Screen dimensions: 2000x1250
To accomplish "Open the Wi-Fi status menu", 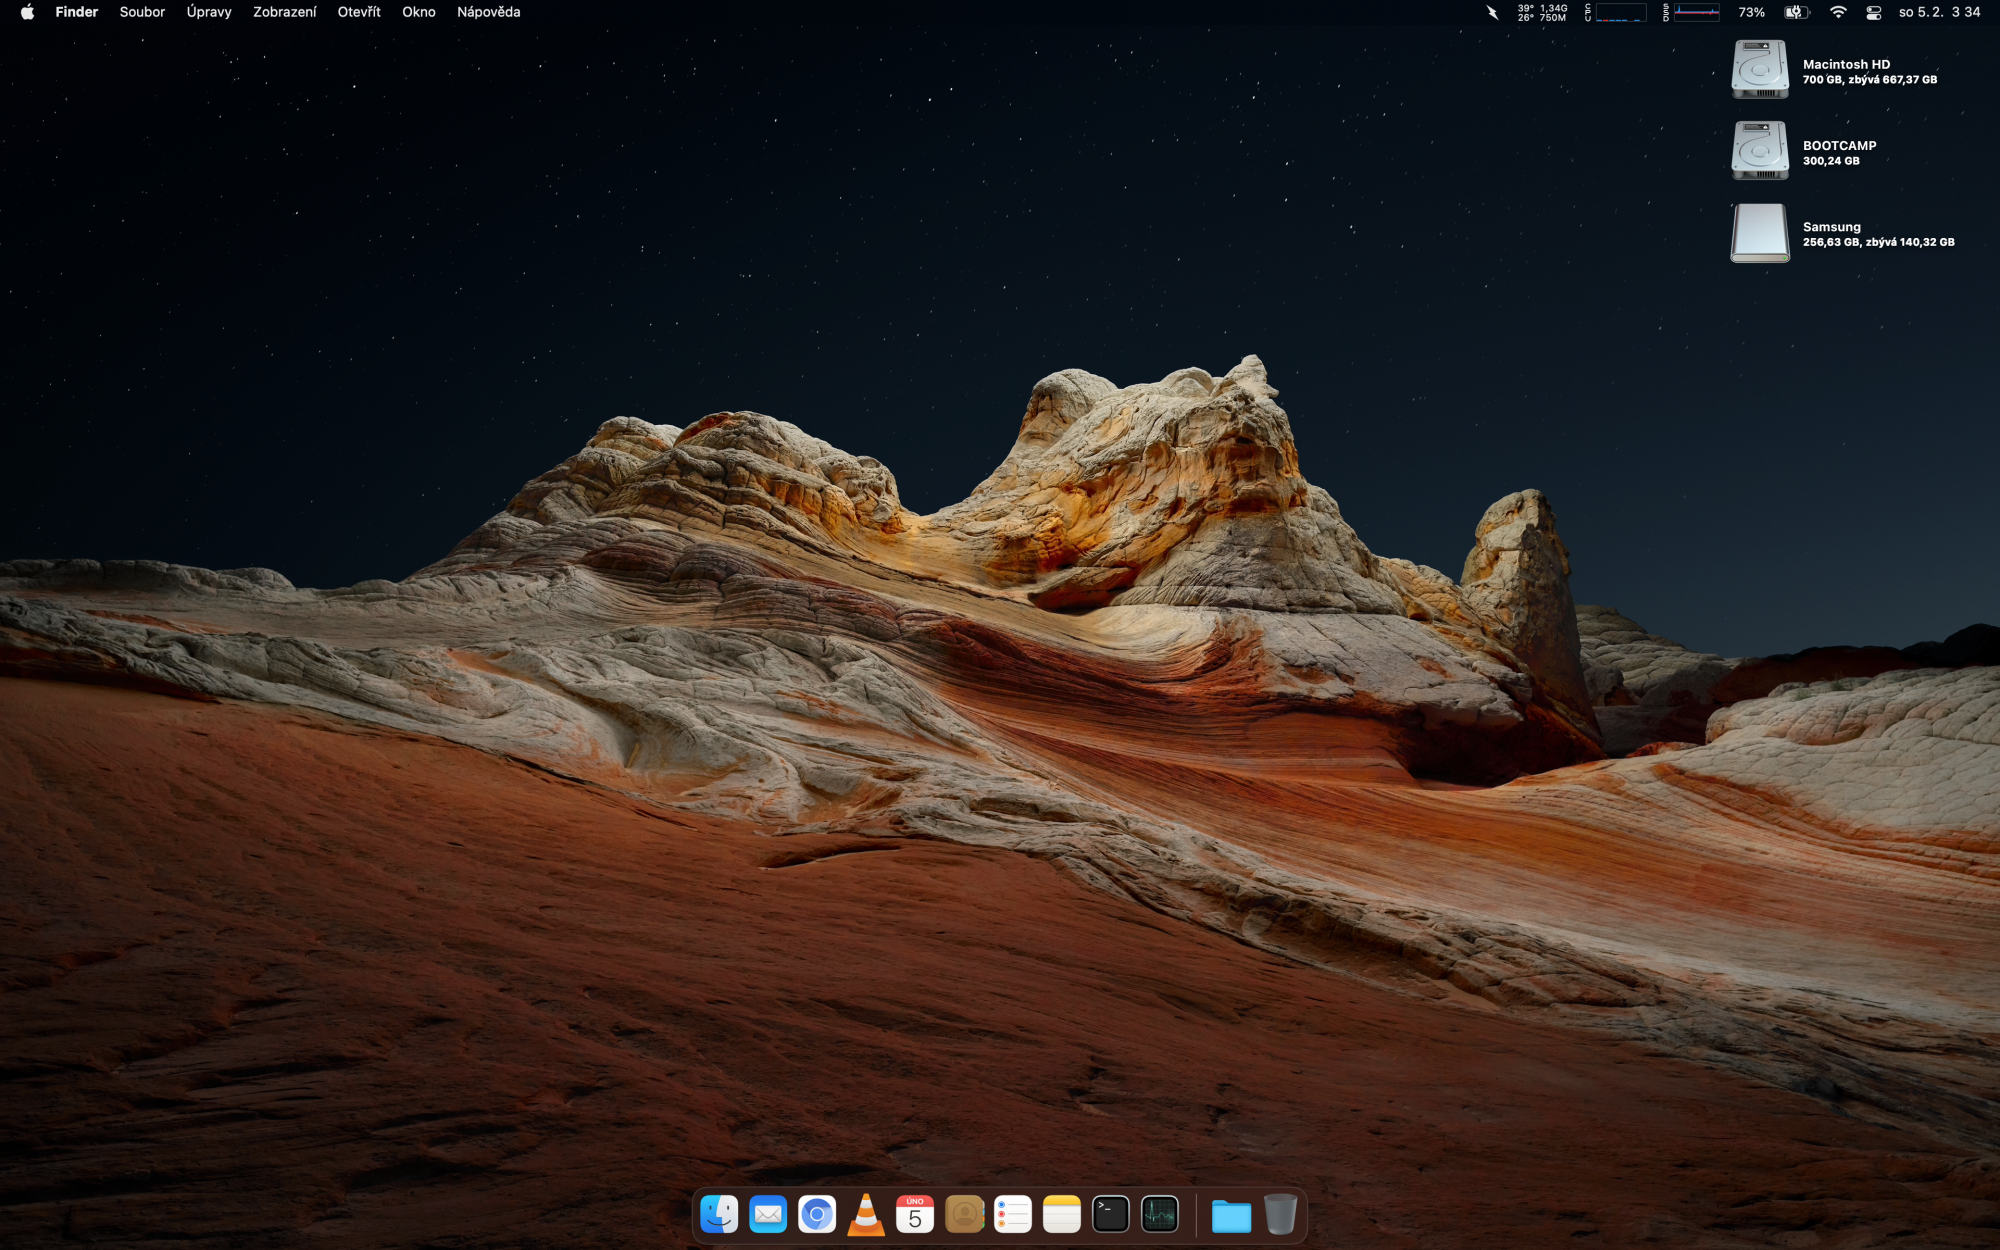I will [x=1838, y=12].
